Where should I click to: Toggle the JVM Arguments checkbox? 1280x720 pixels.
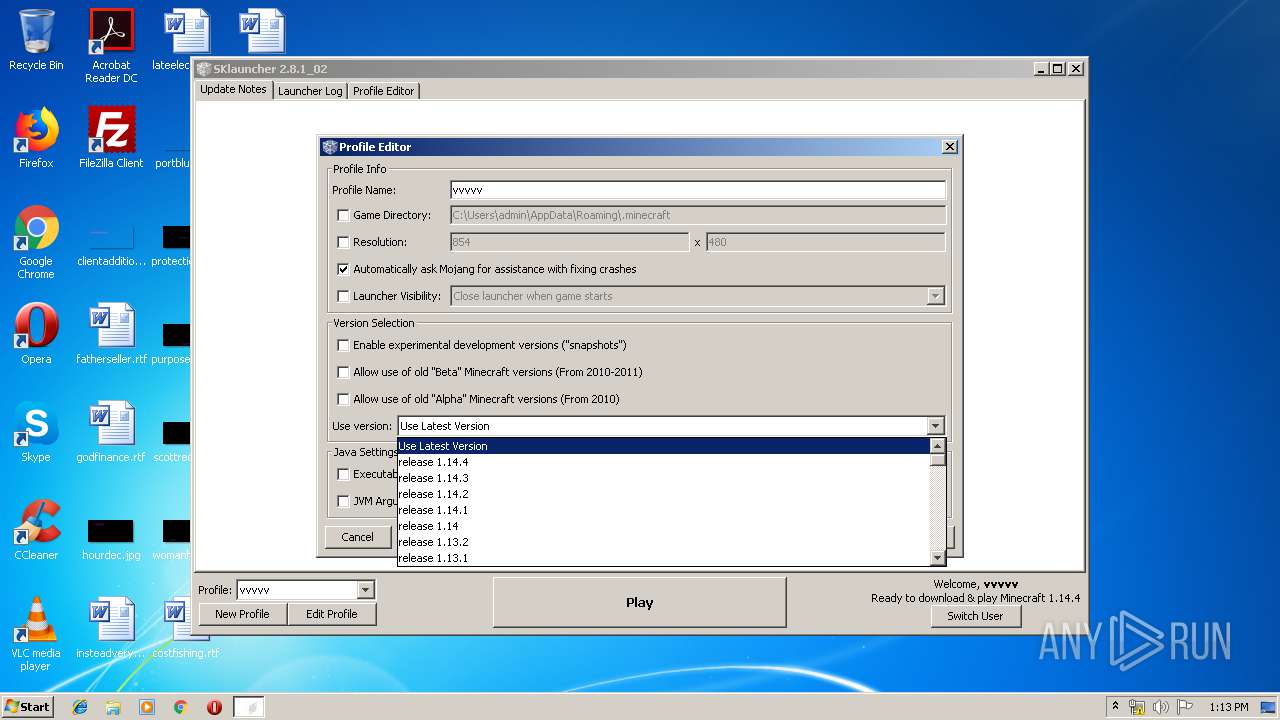click(343, 501)
